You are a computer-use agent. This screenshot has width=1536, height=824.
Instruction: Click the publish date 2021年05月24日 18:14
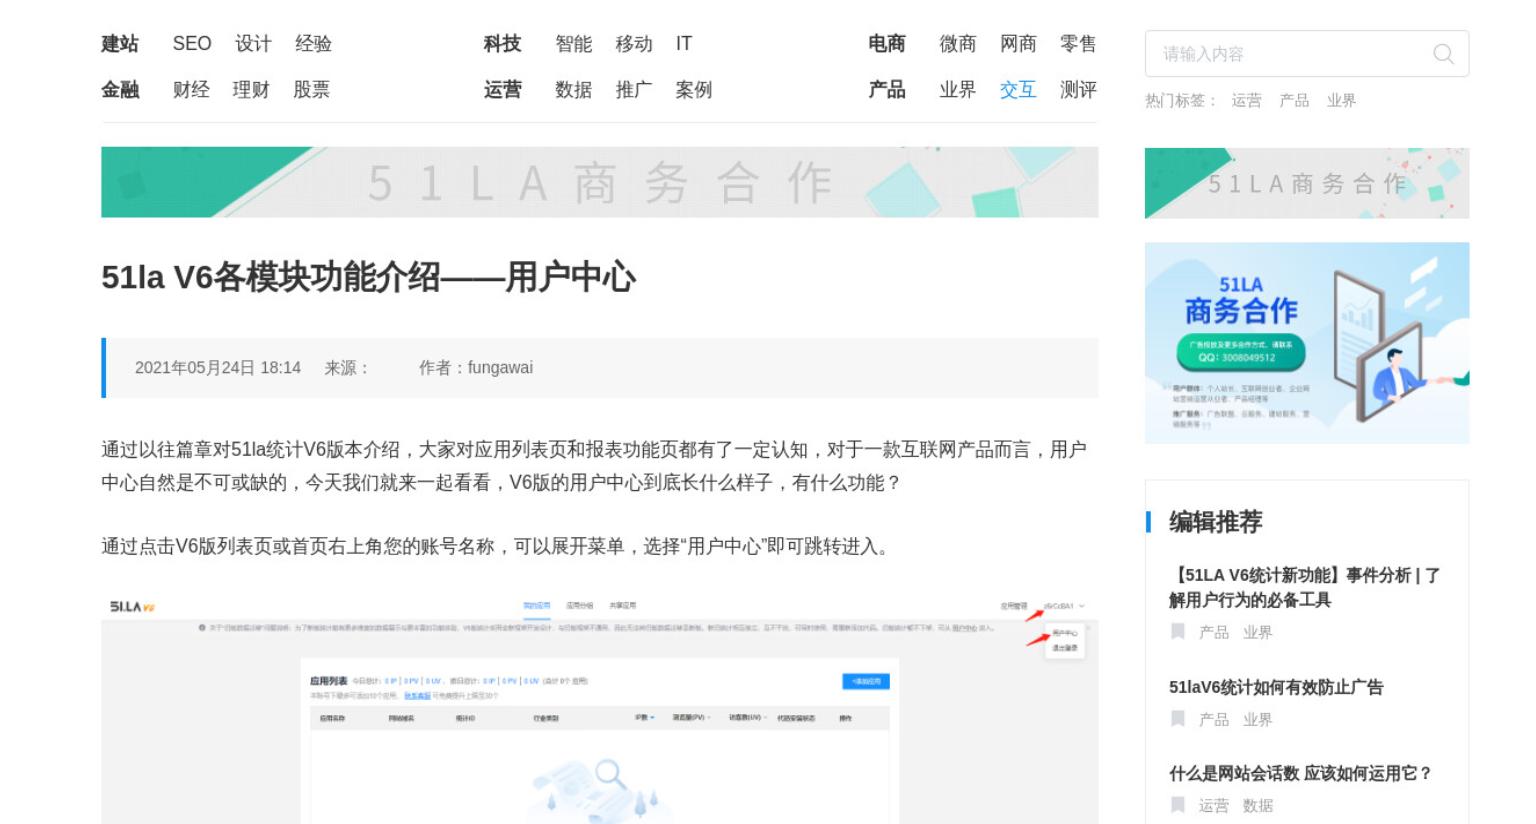pos(218,368)
